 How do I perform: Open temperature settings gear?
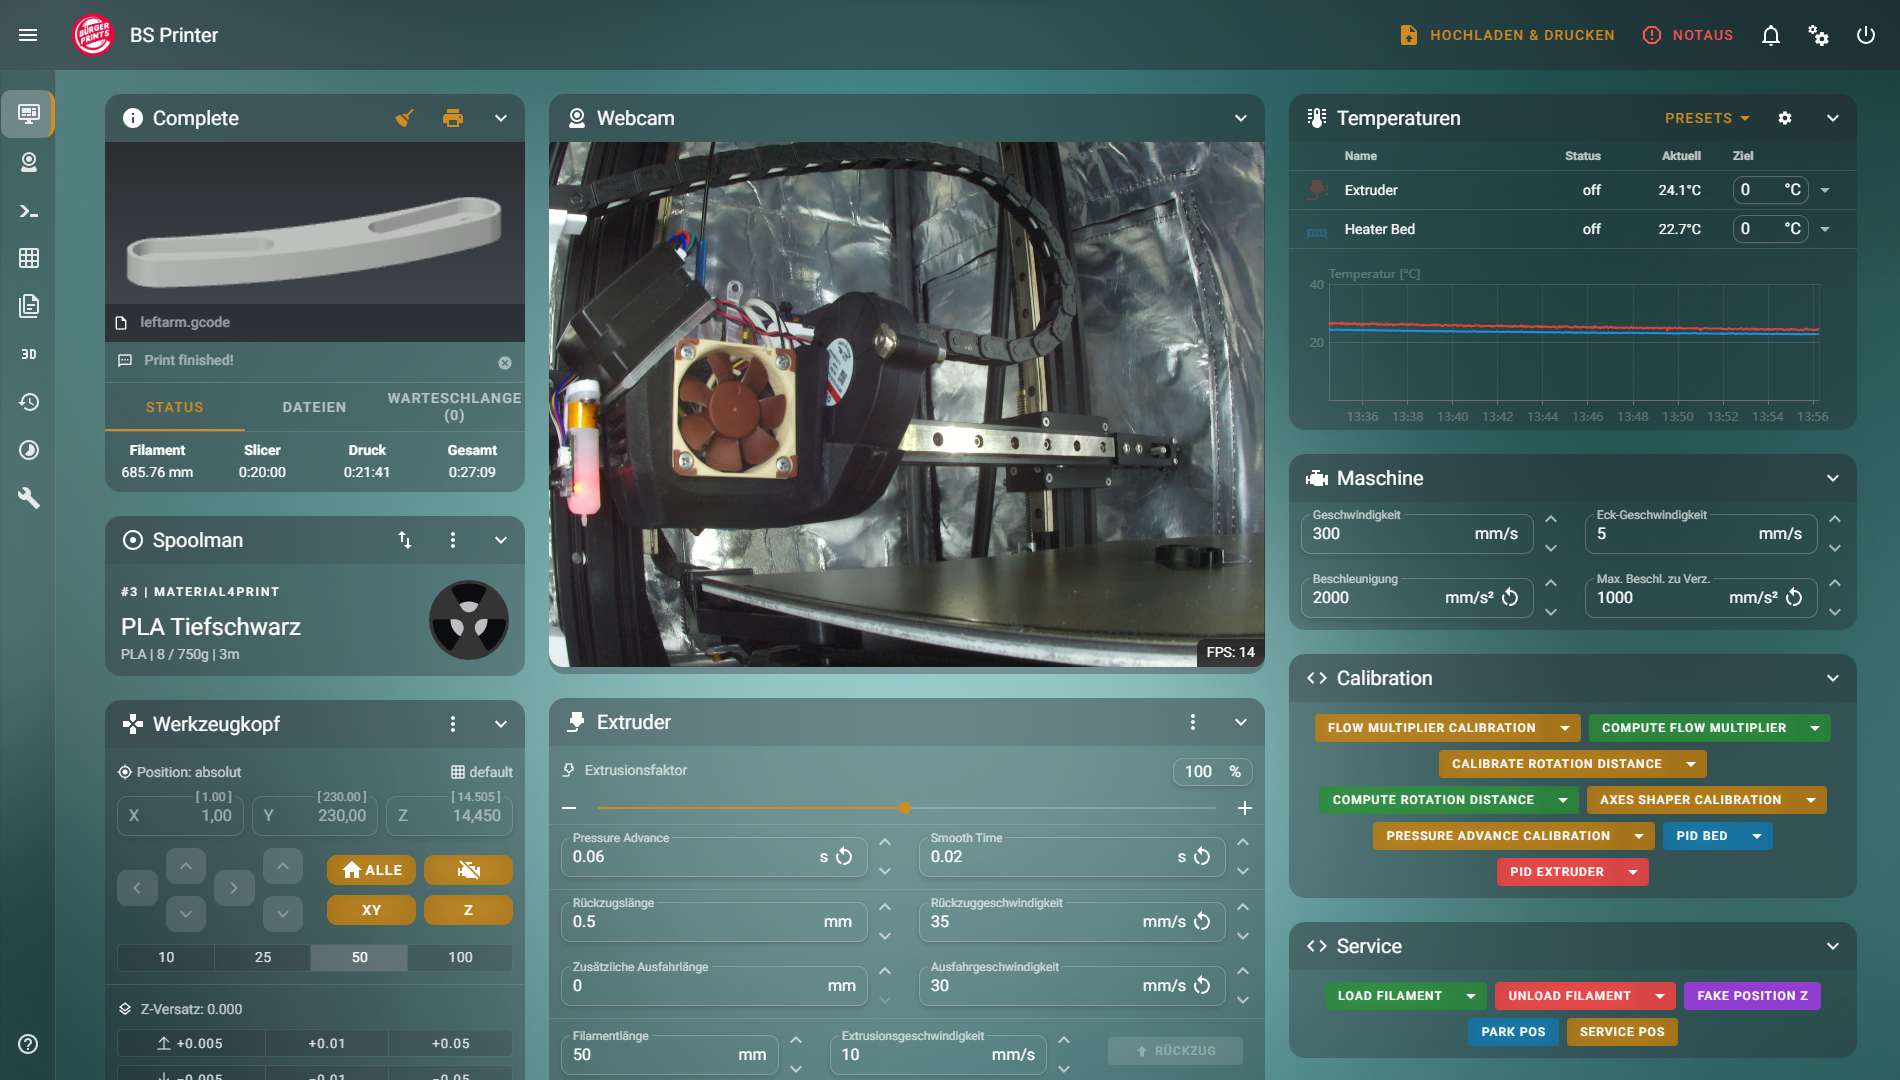pyautogui.click(x=1784, y=118)
